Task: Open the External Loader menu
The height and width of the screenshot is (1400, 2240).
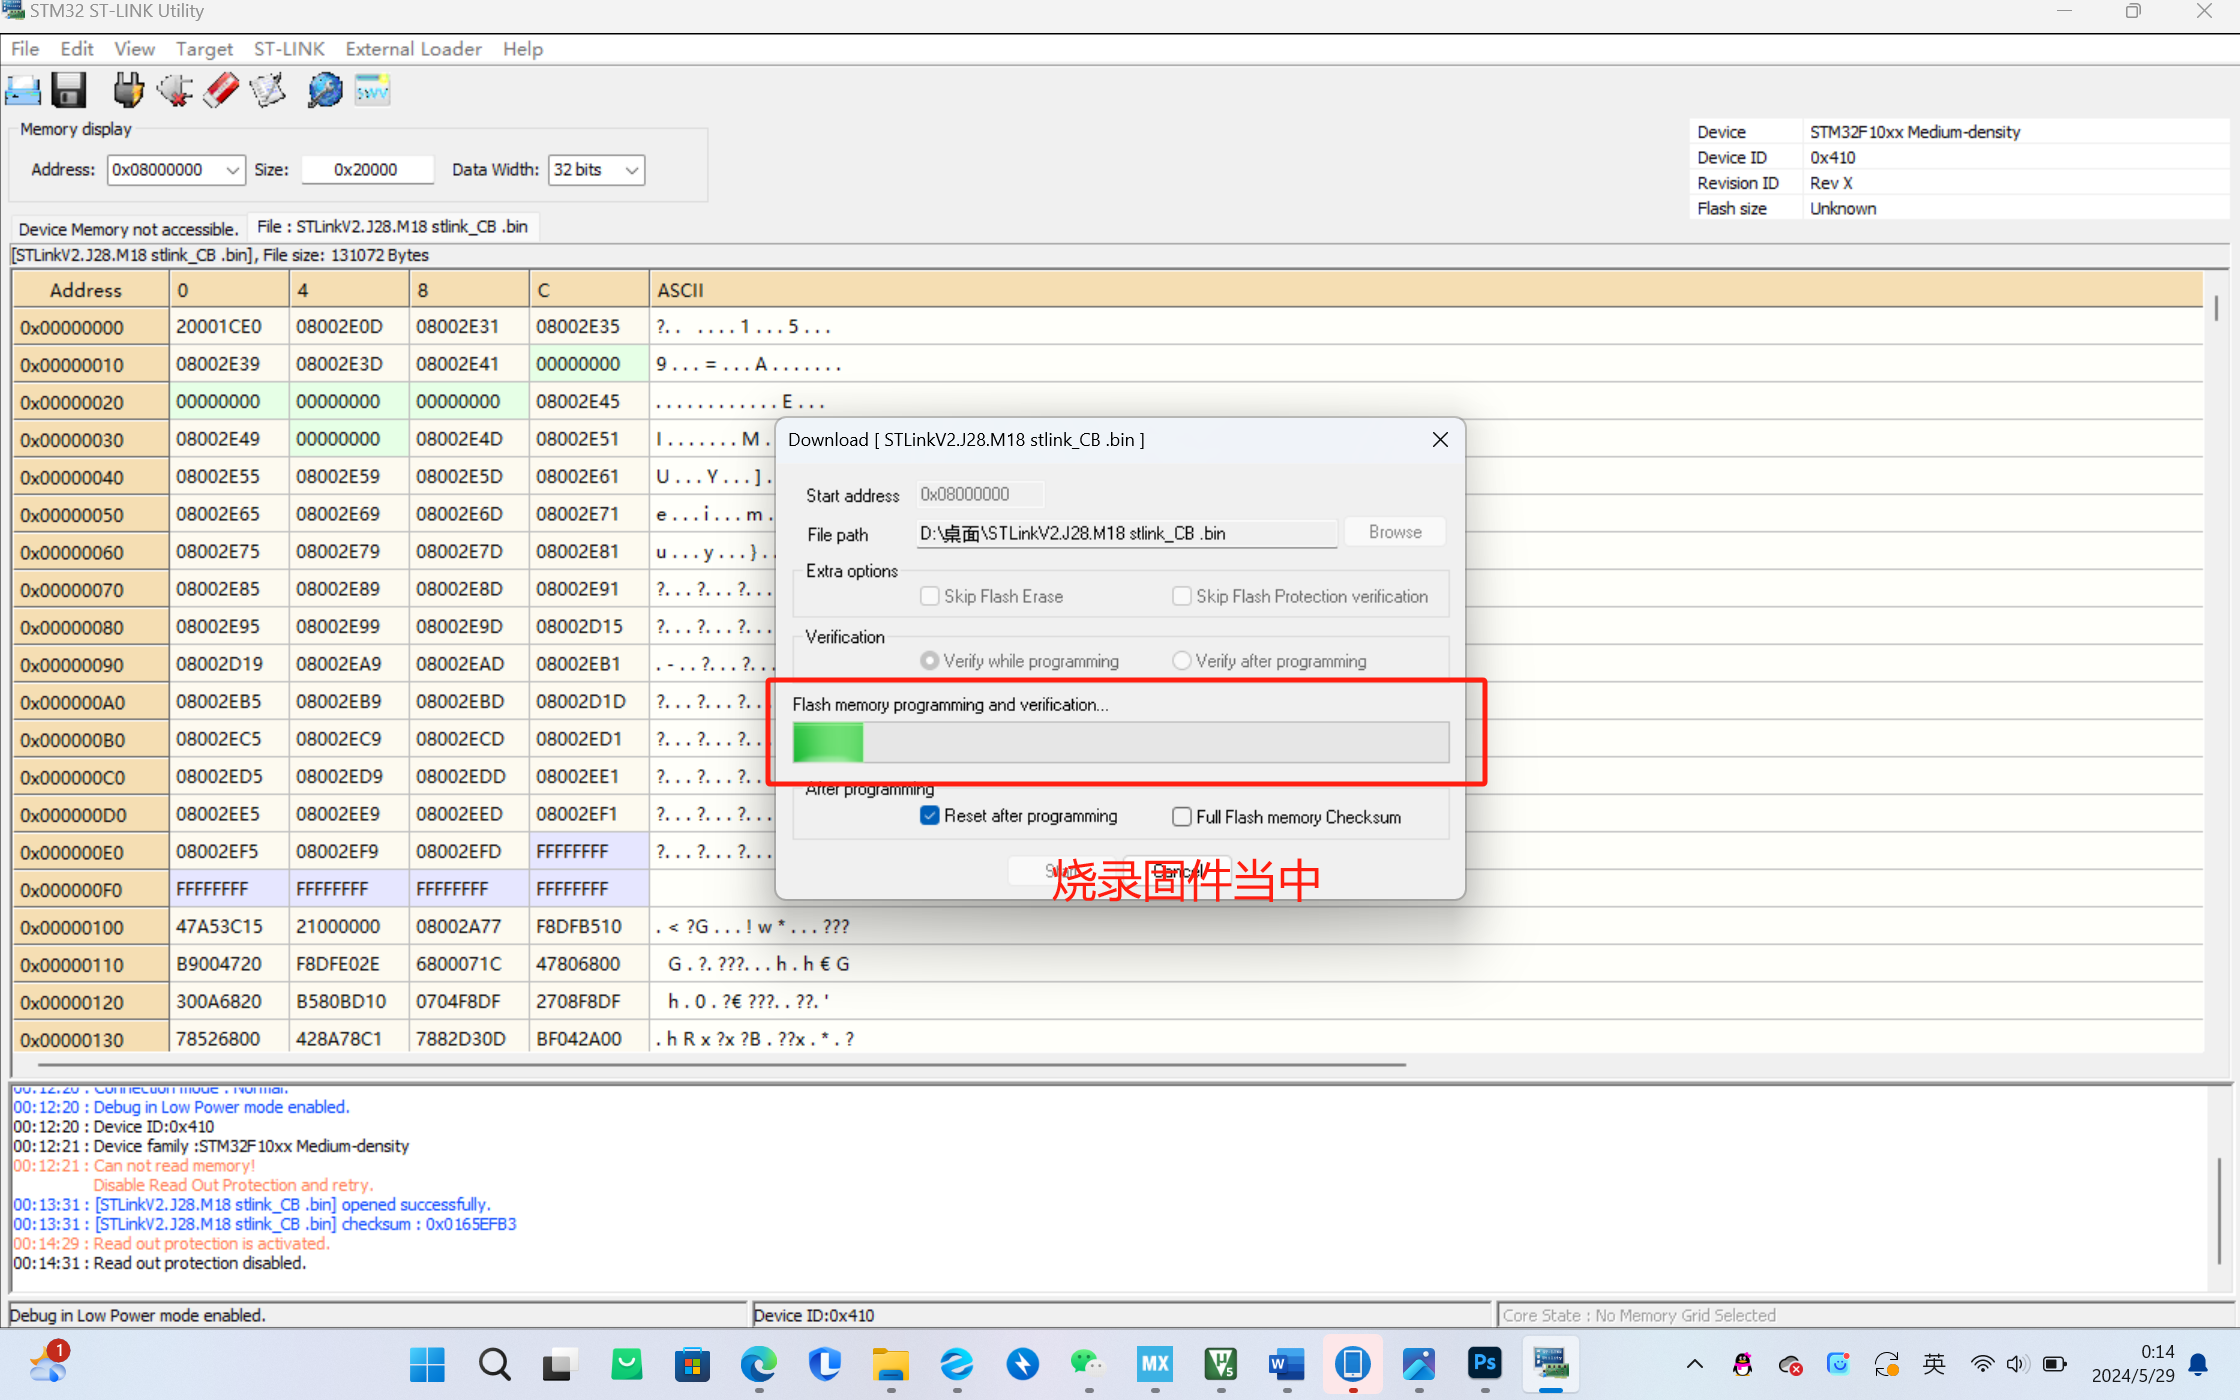Action: coord(413,49)
